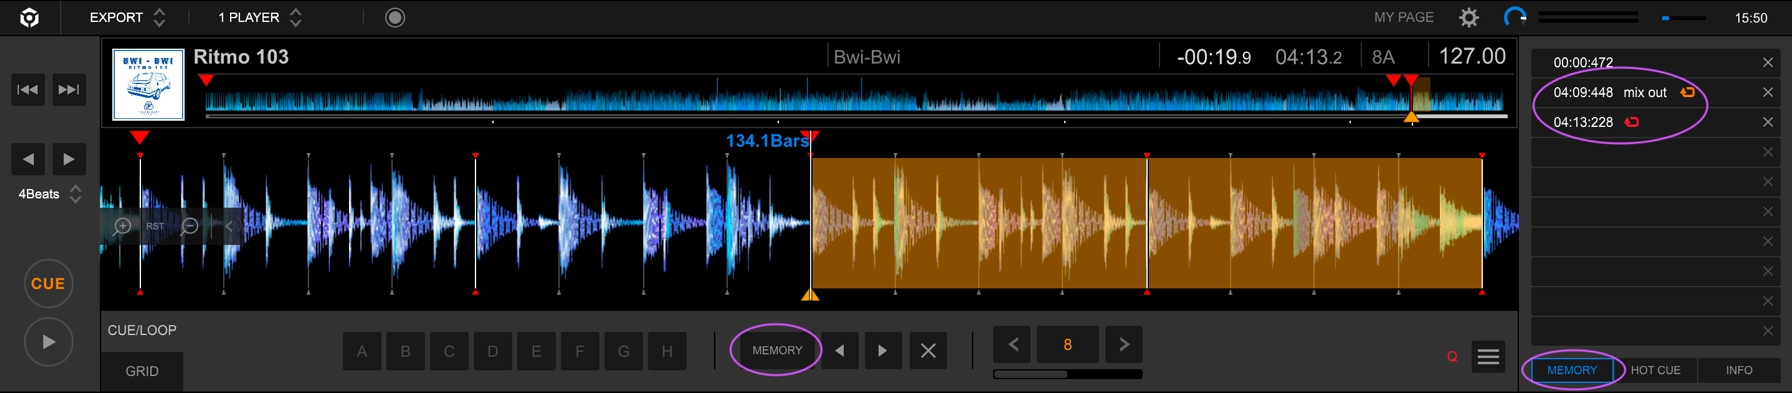The width and height of the screenshot is (1792, 393).
Task: Open the hamburger menu icon
Action: coord(1488,357)
